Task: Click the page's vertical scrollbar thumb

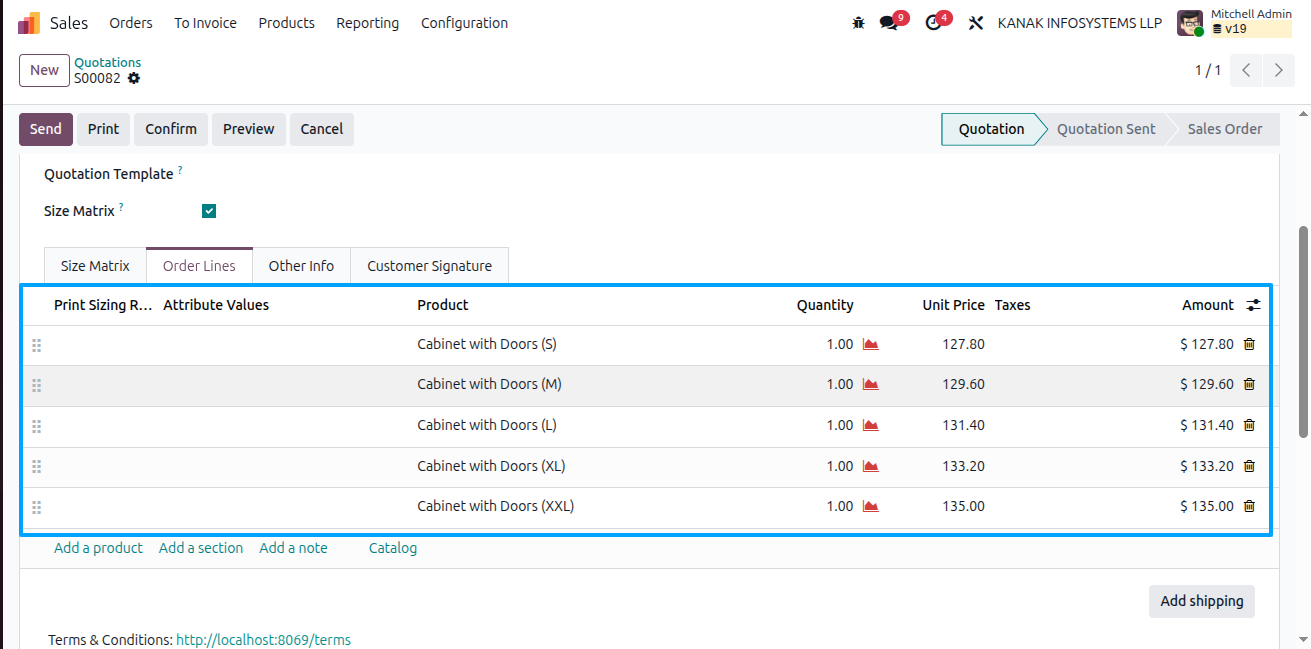Action: pos(1303,330)
